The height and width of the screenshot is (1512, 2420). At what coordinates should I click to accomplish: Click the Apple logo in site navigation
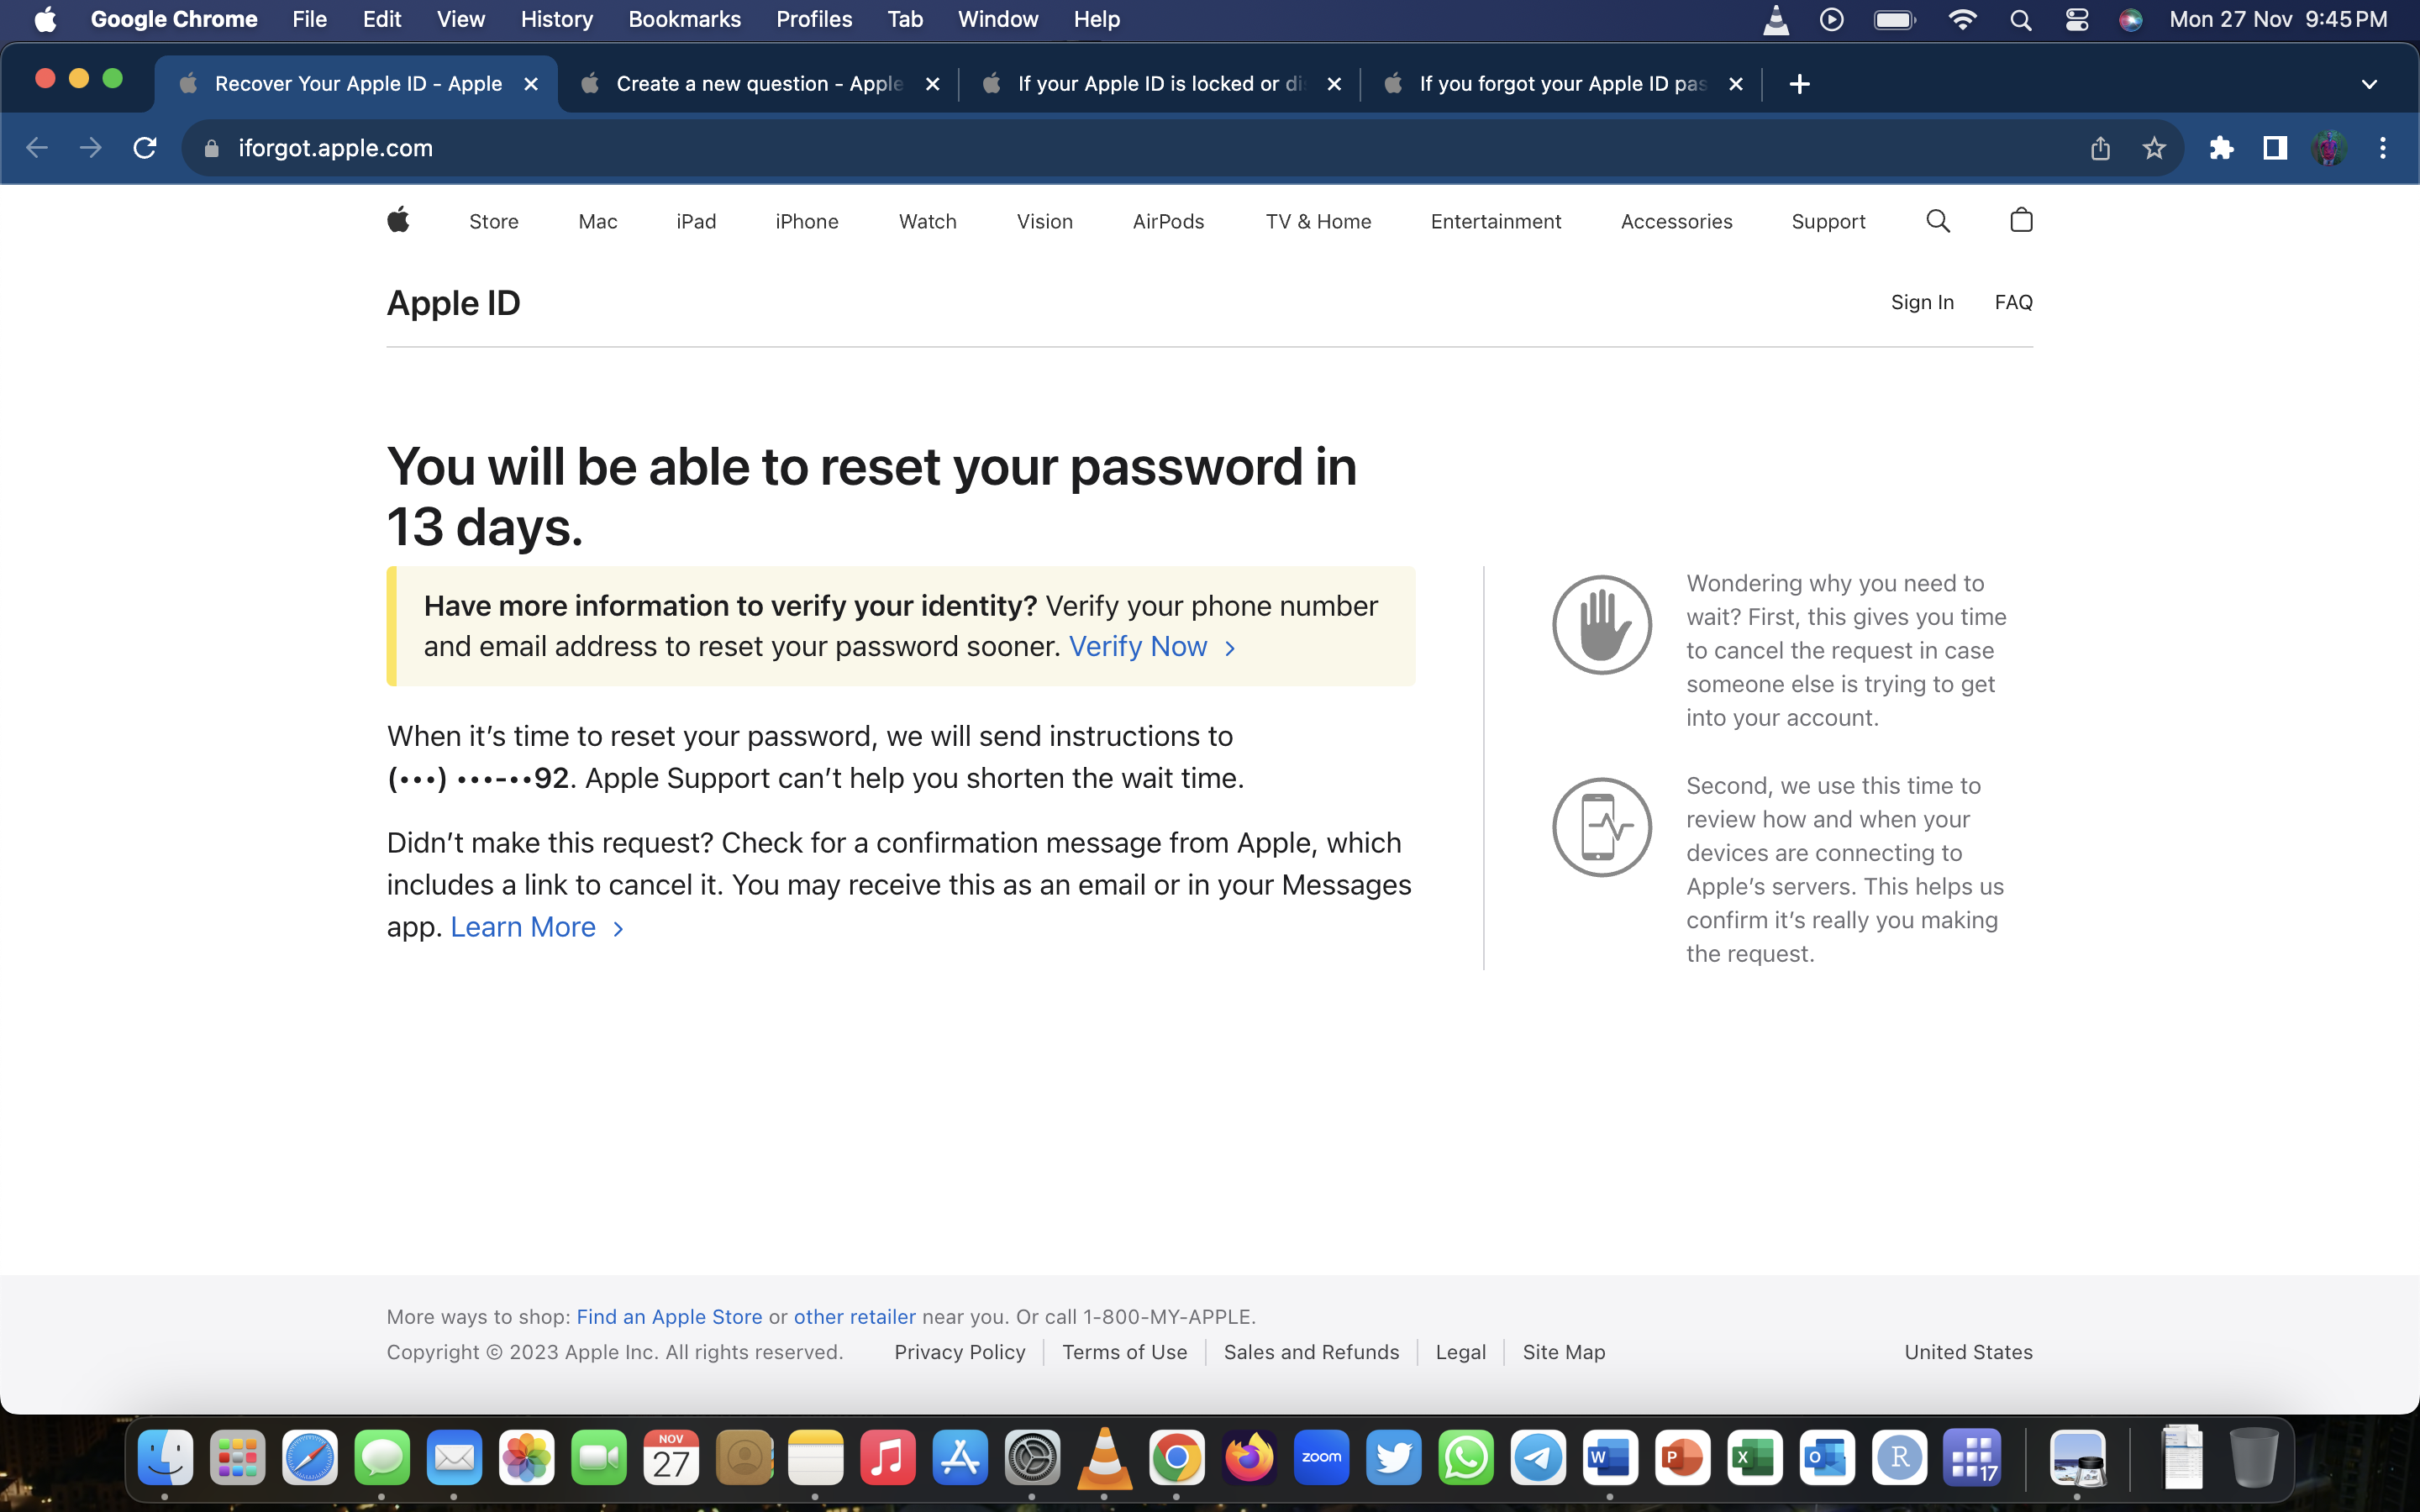(398, 220)
